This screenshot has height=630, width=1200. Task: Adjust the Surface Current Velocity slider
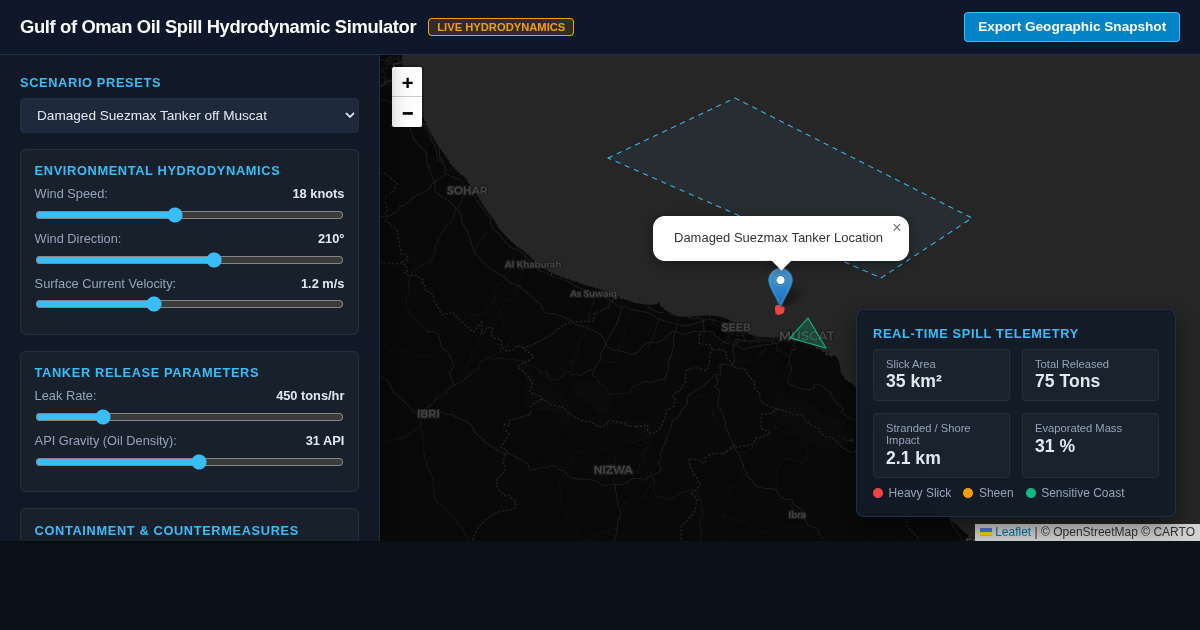189,303
